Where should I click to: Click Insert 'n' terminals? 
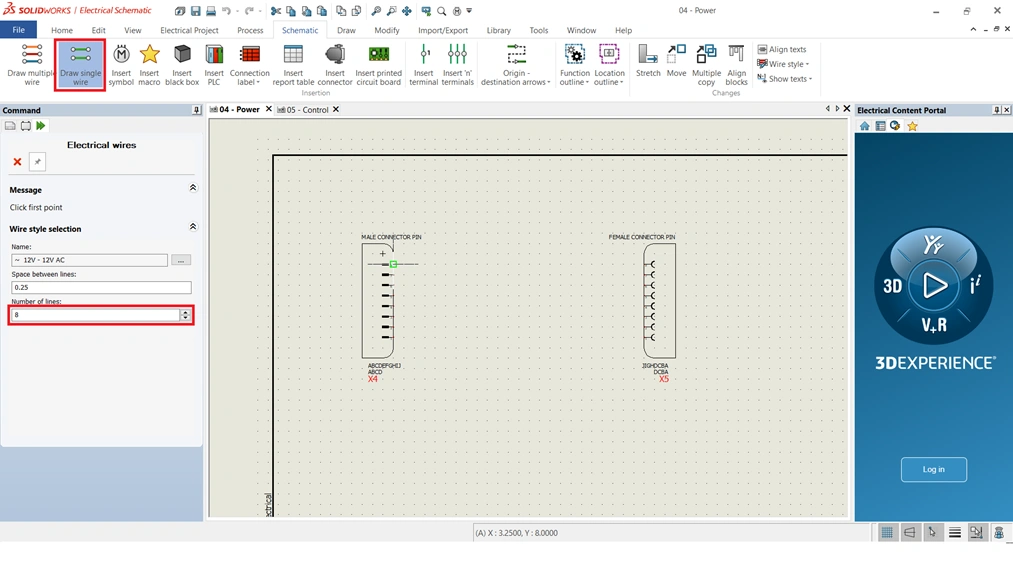click(x=457, y=65)
